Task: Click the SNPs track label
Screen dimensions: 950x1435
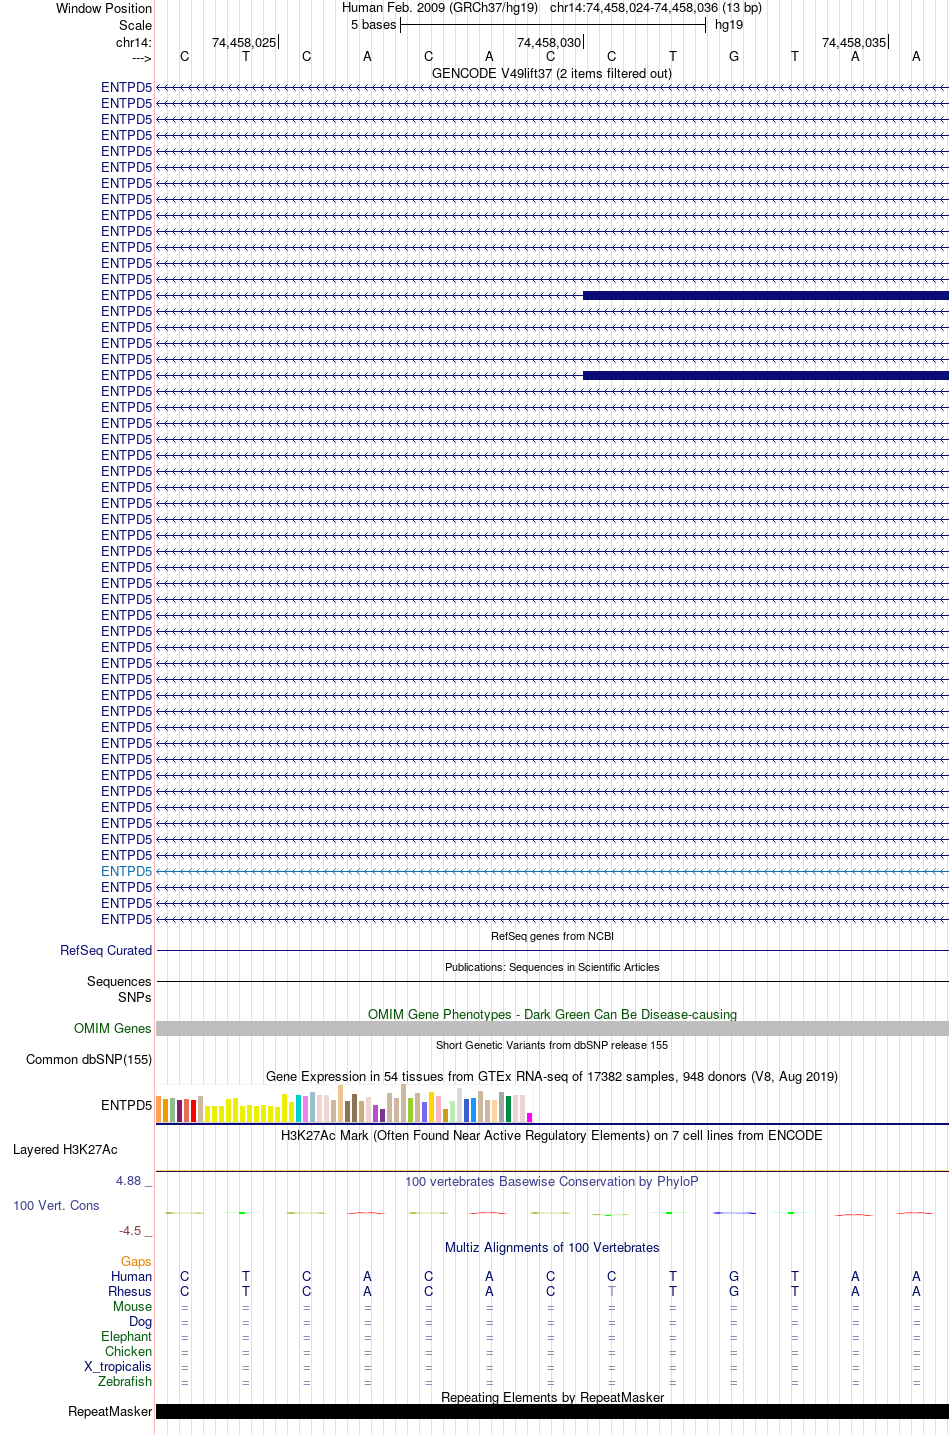Action: [134, 997]
